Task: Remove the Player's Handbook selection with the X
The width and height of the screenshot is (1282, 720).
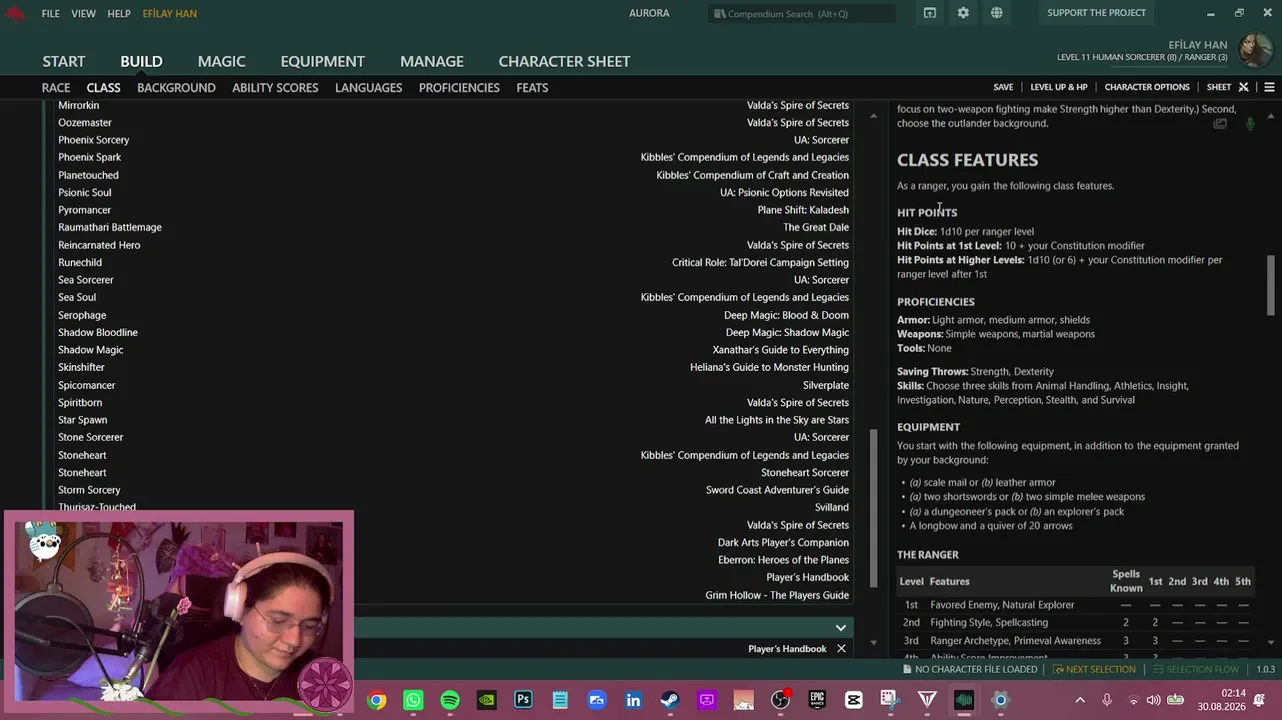Action: (841, 649)
